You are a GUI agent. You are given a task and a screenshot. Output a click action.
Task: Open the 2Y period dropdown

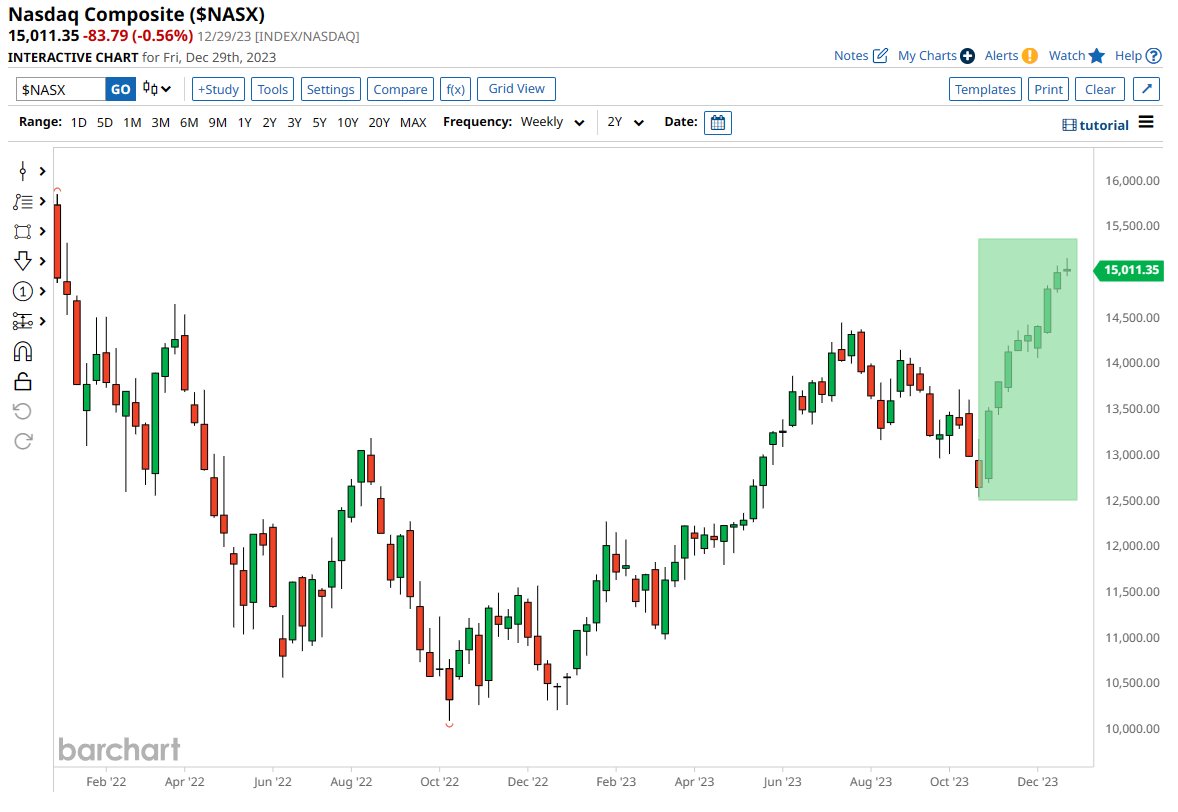pyautogui.click(x=626, y=122)
